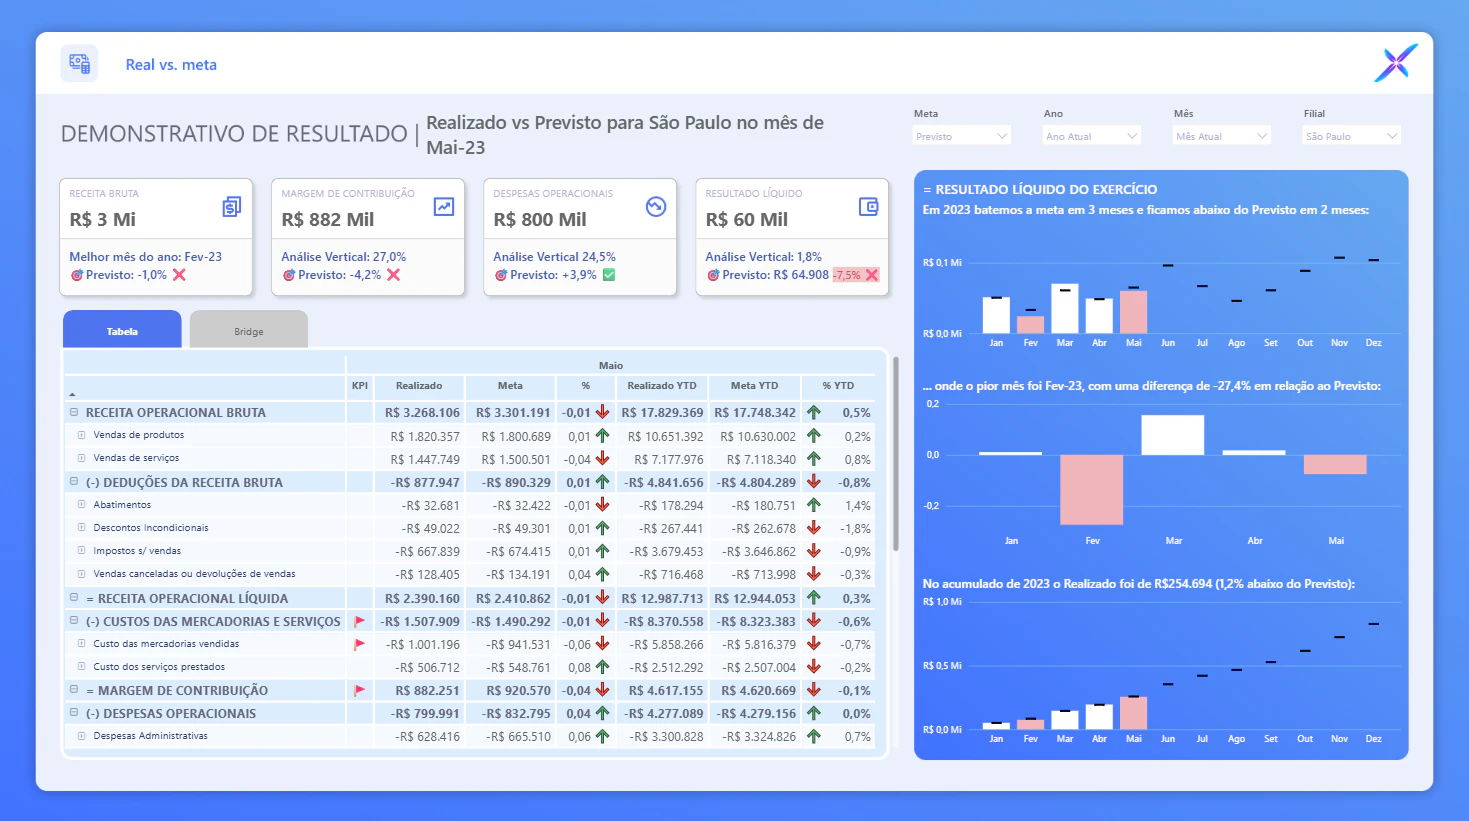Image resolution: width=1469 pixels, height=821 pixels.
Task: Click the green up arrow beside 0,08 in Custo dos serviços prestados row
Action: click(x=602, y=667)
